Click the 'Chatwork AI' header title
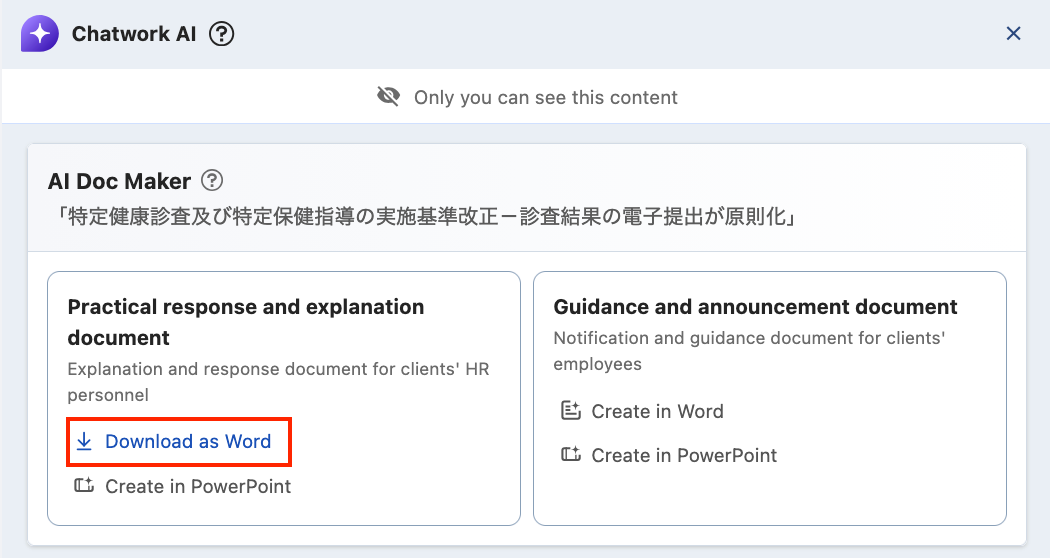1050x558 pixels. pos(134,33)
